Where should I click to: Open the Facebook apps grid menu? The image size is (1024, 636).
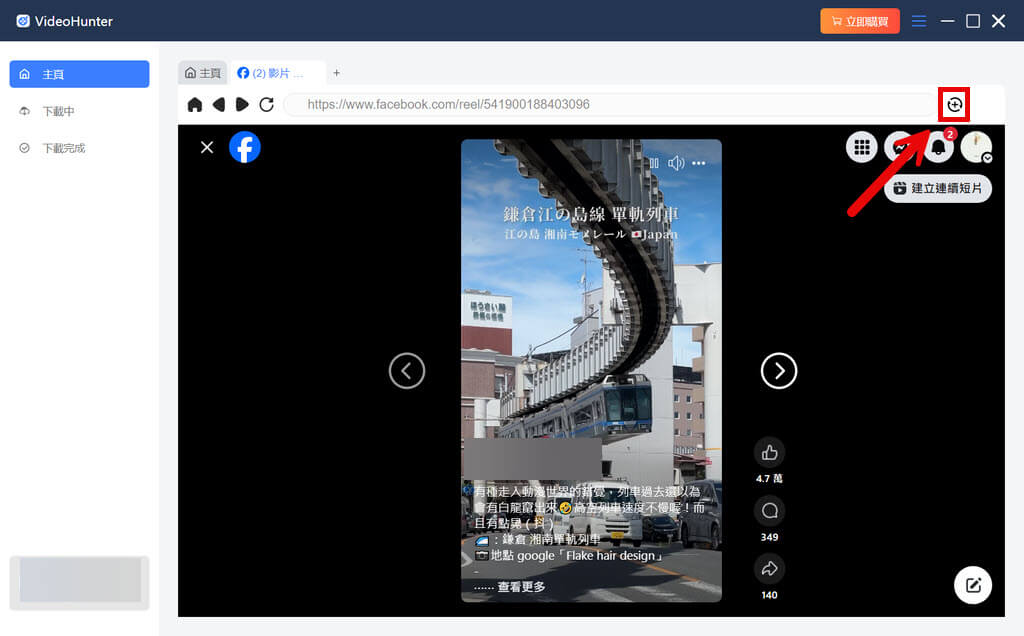tap(861, 147)
